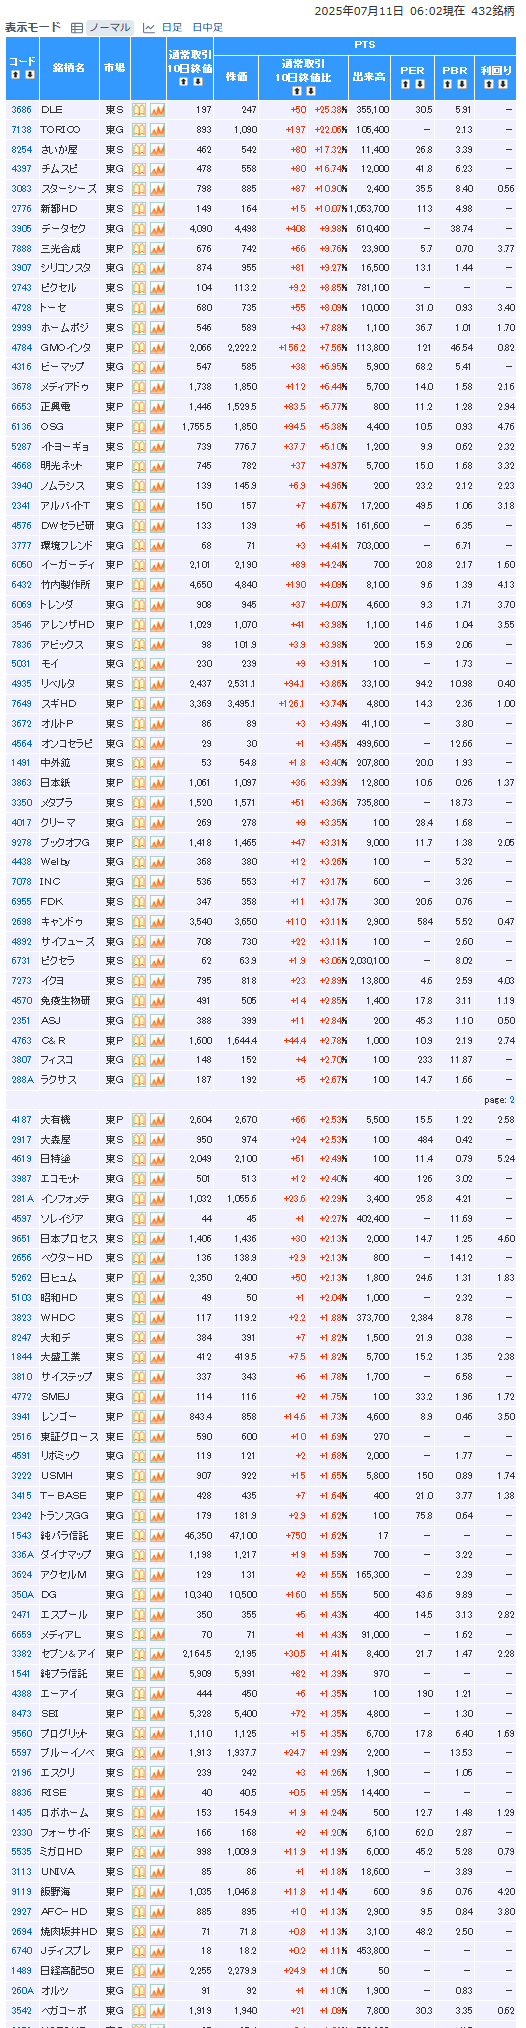Open stock code 4784 link

pyautogui.click(x=21, y=347)
